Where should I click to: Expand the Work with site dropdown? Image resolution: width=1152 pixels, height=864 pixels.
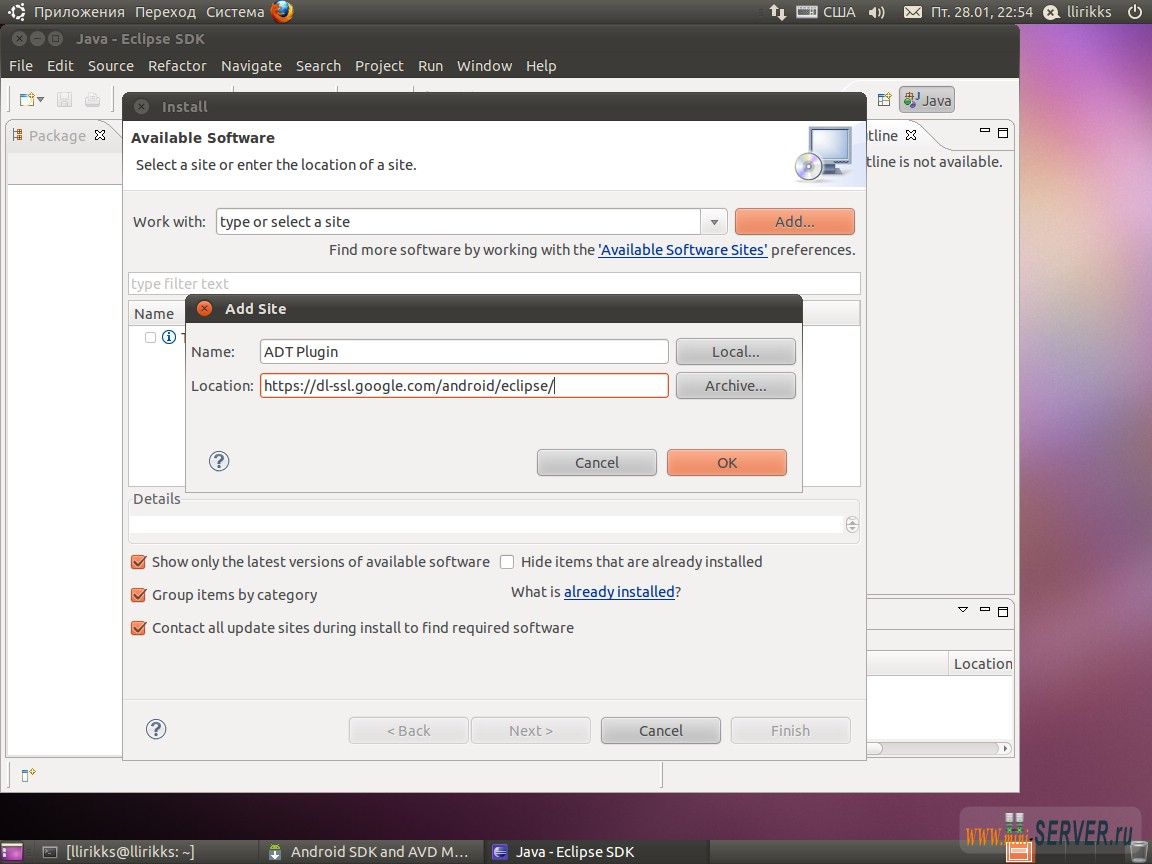click(x=713, y=222)
